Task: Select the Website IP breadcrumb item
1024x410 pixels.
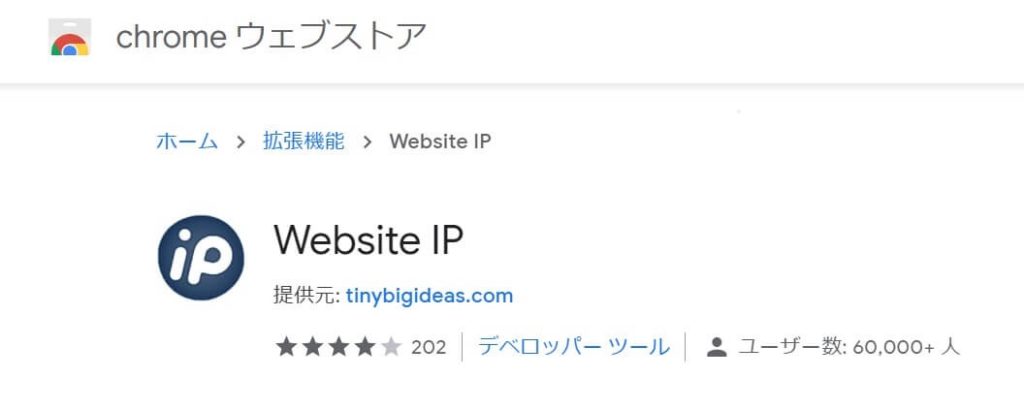Action: click(440, 141)
